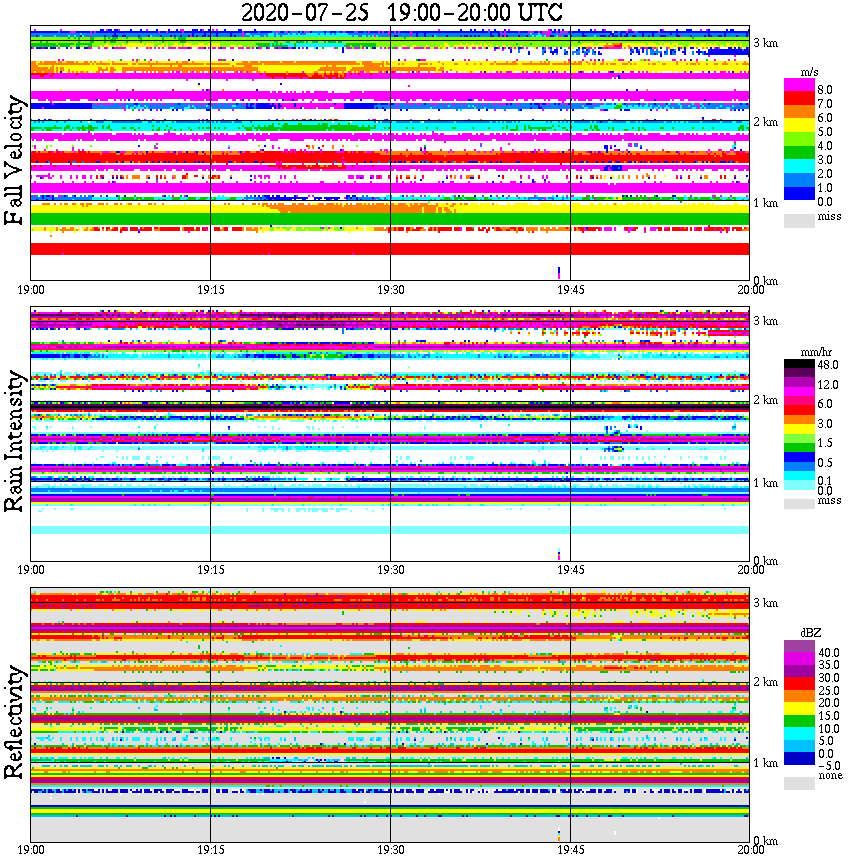Click the dark blue swatch in the m/s legend
The height and width of the screenshot is (868, 850).
coord(799,194)
